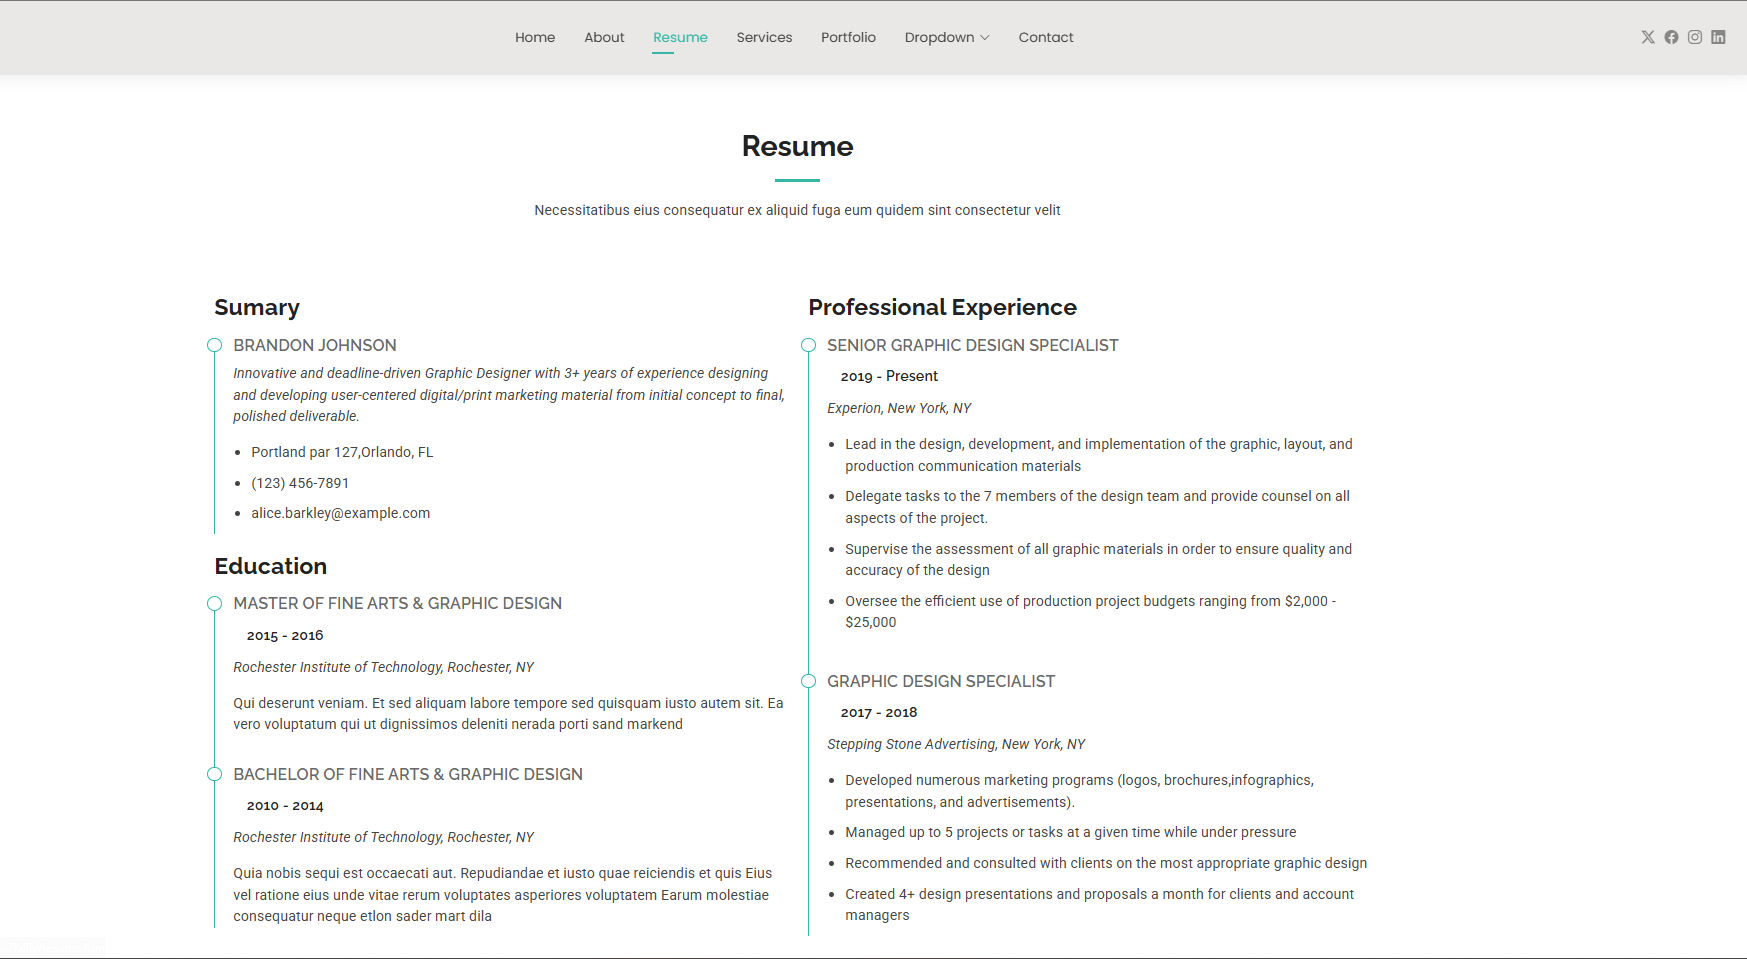
Task: Click timeline dot for Bachelor of Fine Arts
Action: coord(214,774)
